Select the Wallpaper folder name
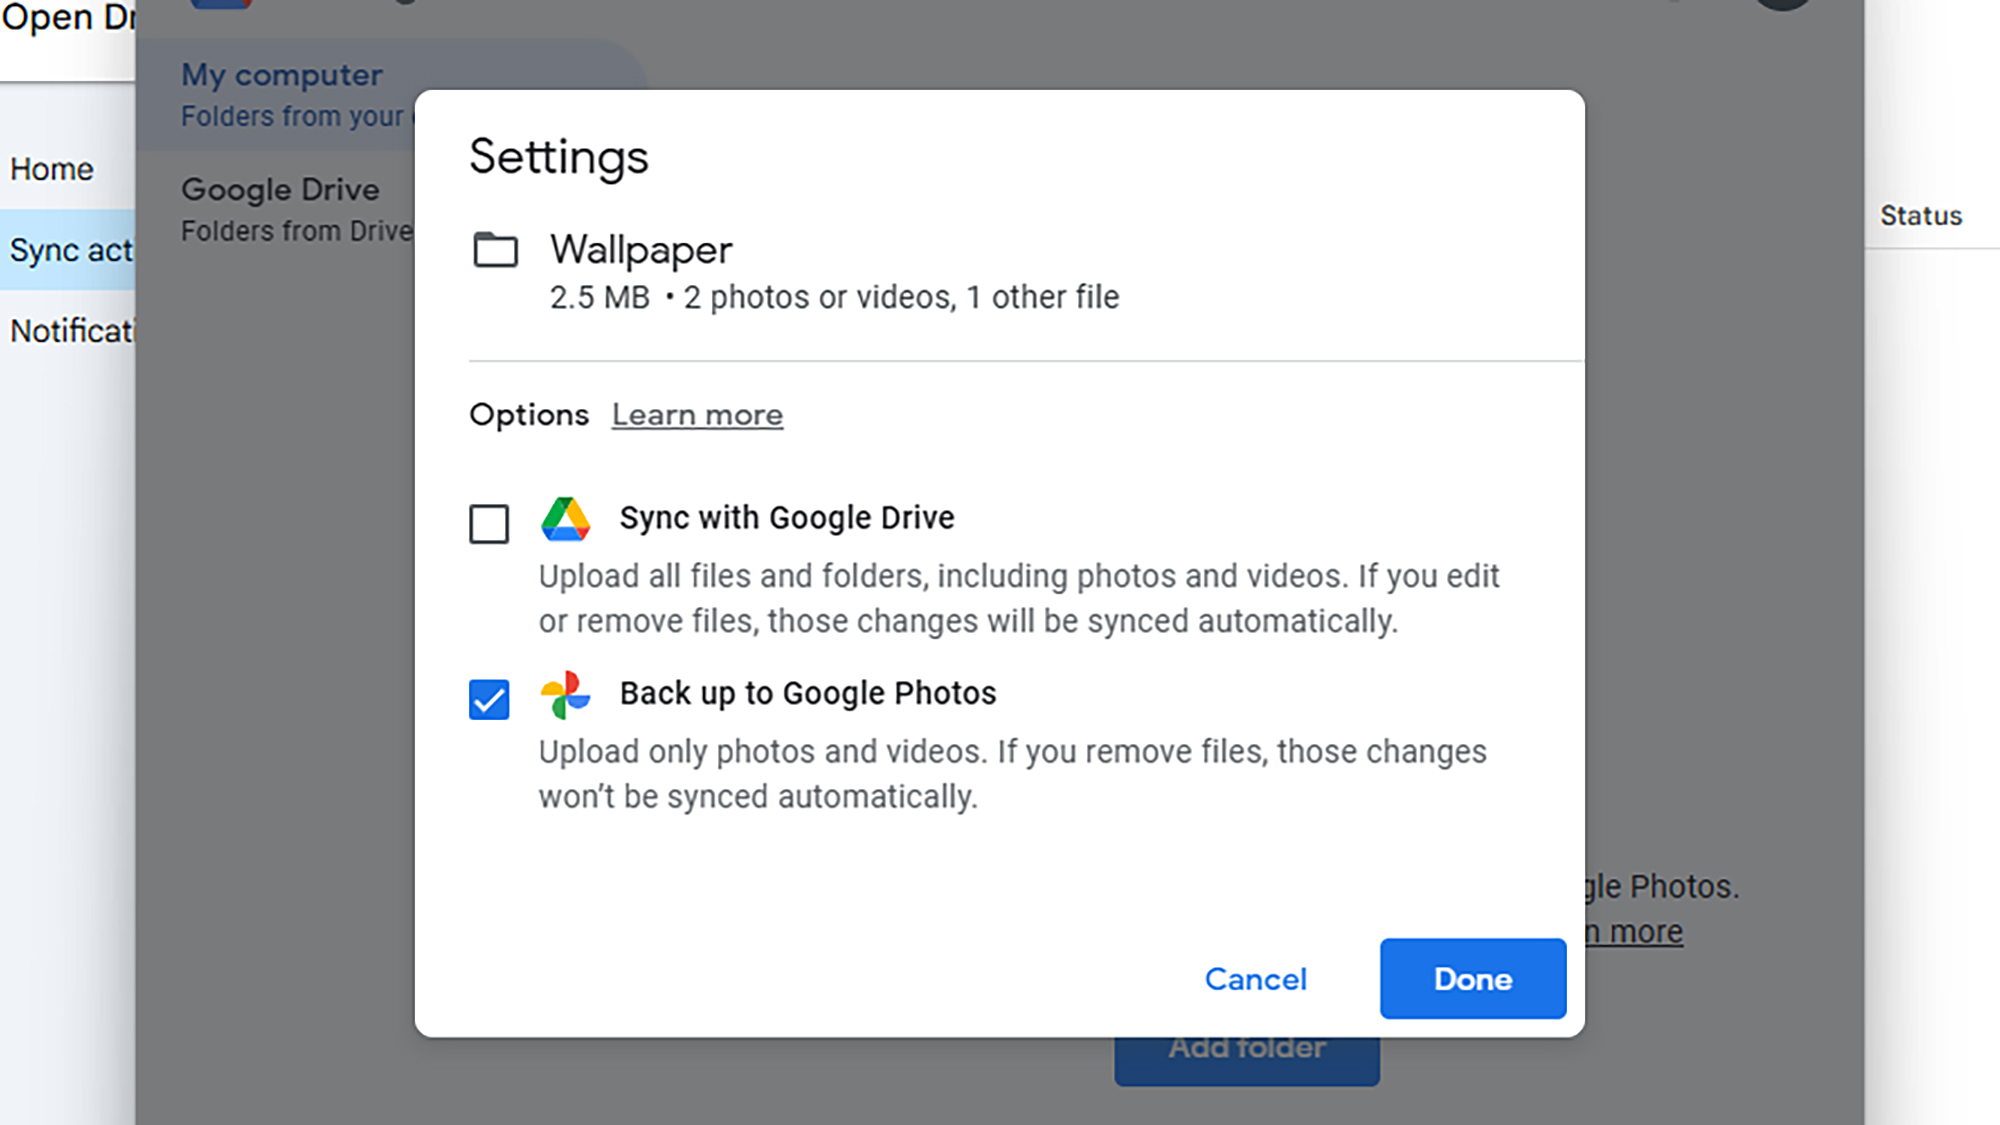The height and width of the screenshot is (1125, 2000). coord(641,250)
